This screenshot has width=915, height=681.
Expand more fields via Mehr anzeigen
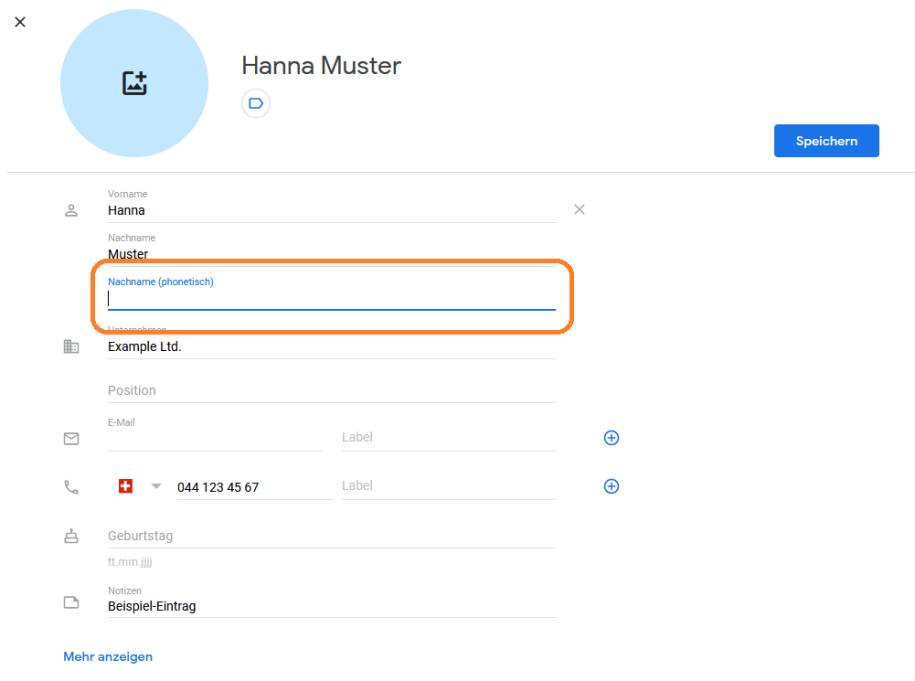(x=108, y=657)
